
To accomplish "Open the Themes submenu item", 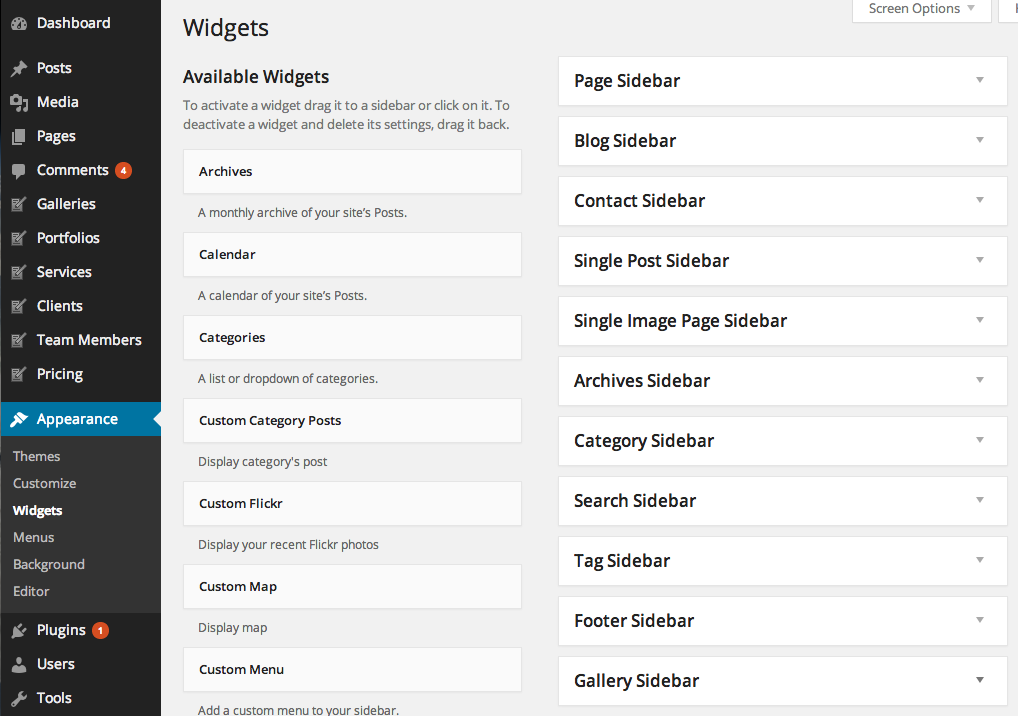I will 36,456.
